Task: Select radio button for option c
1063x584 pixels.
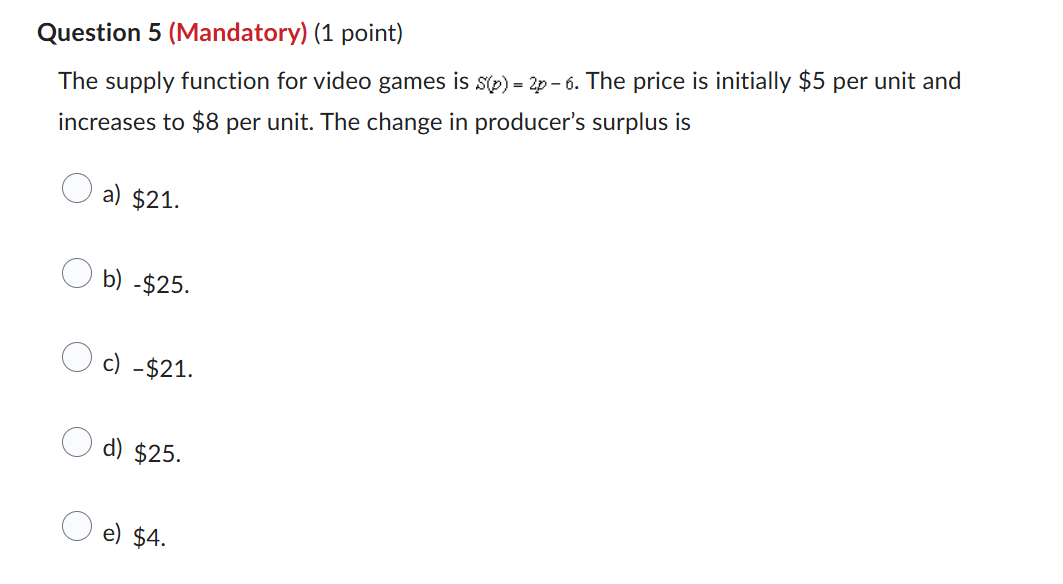Action: pos(77,358)
